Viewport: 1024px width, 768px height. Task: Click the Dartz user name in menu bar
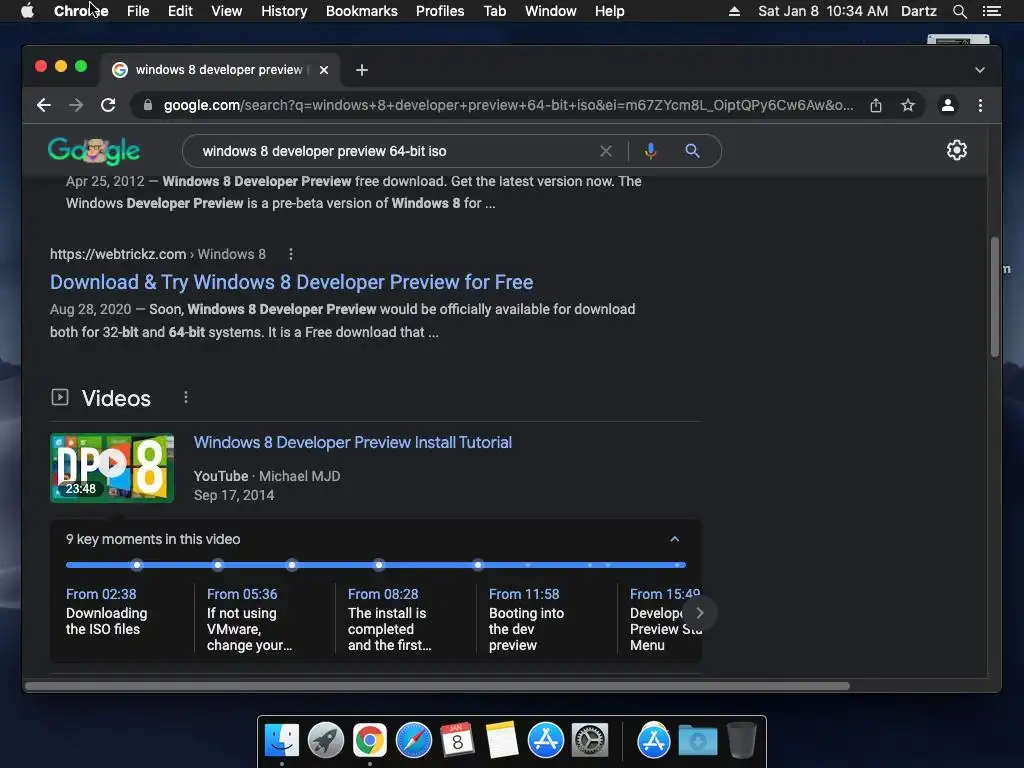[918, 11]
